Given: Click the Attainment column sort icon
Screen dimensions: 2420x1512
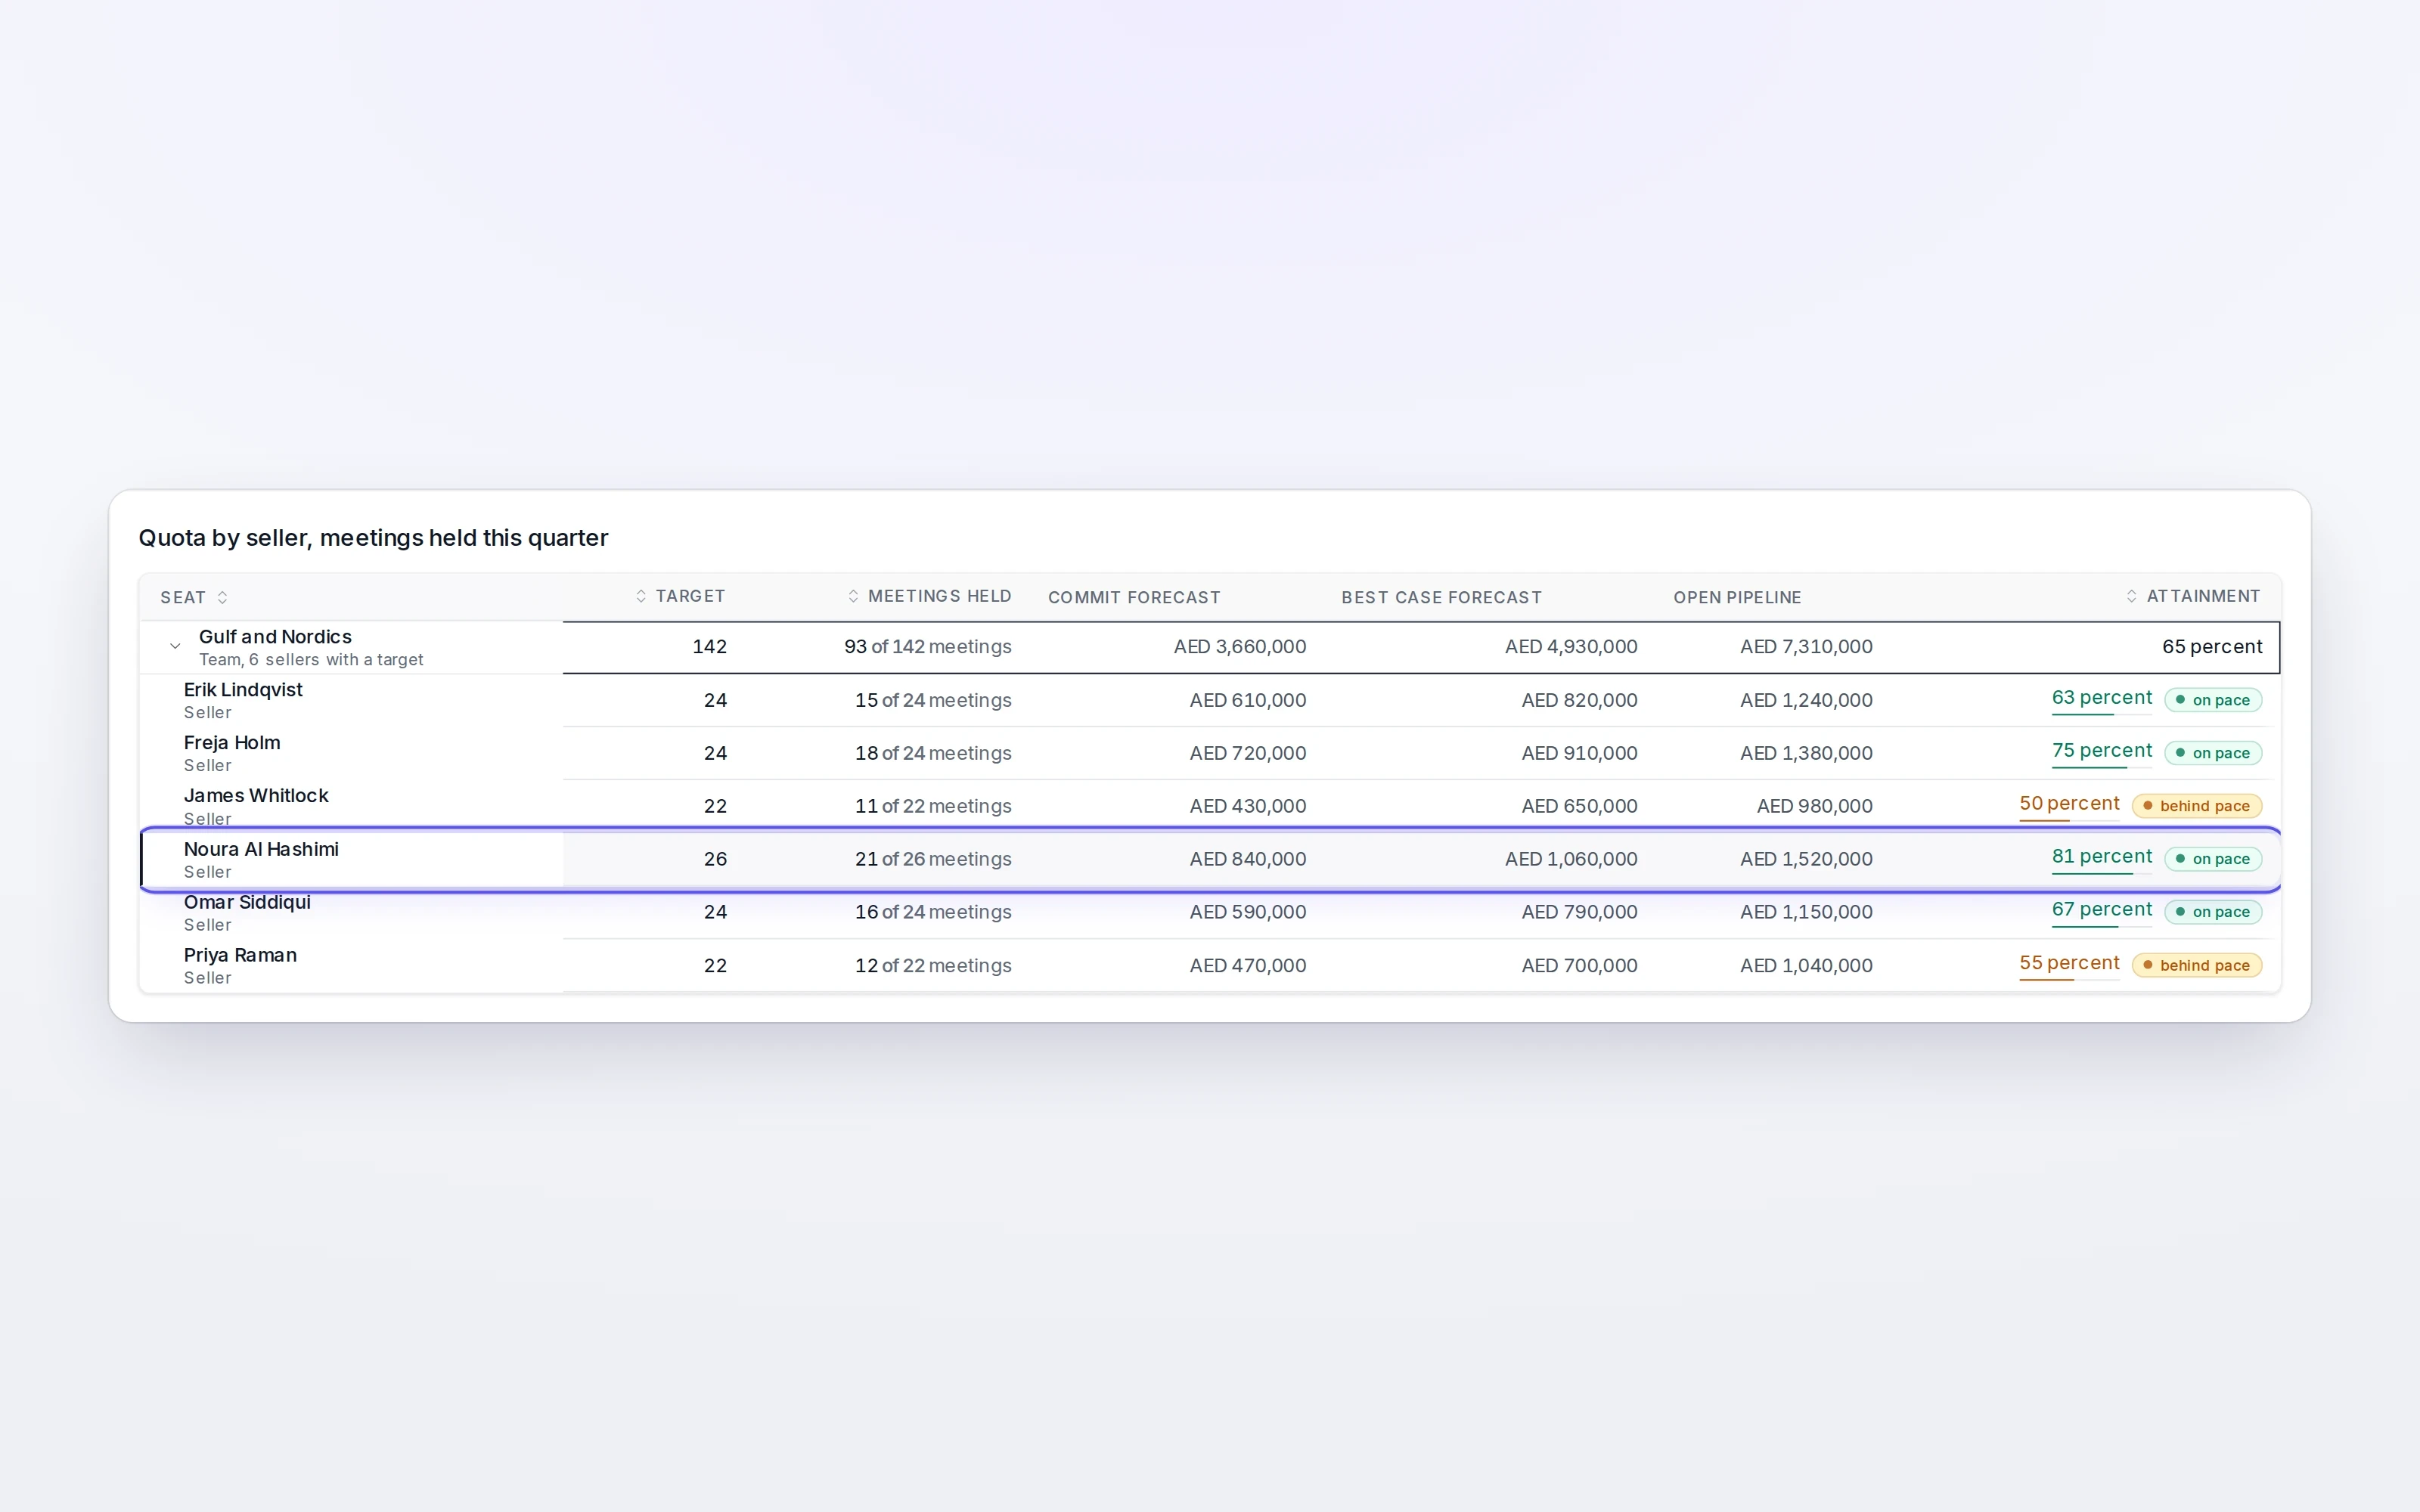Looking at the screenshot, I should click(2132, 596).
